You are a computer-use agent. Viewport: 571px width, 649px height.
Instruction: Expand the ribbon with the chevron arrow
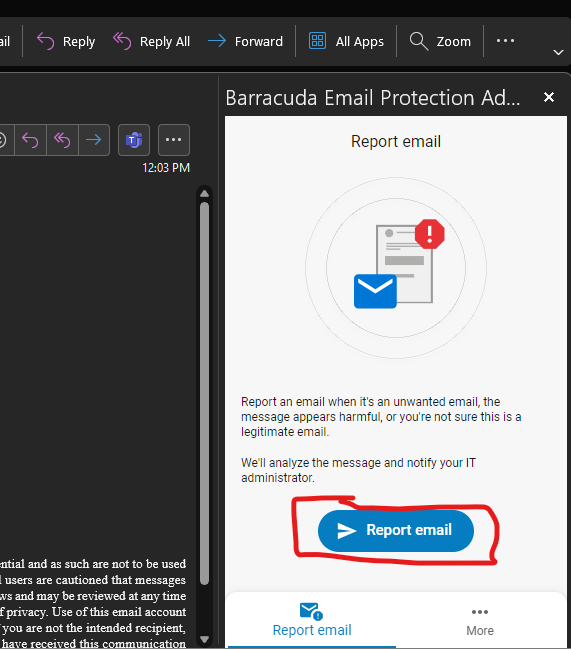tap(558, 53)
